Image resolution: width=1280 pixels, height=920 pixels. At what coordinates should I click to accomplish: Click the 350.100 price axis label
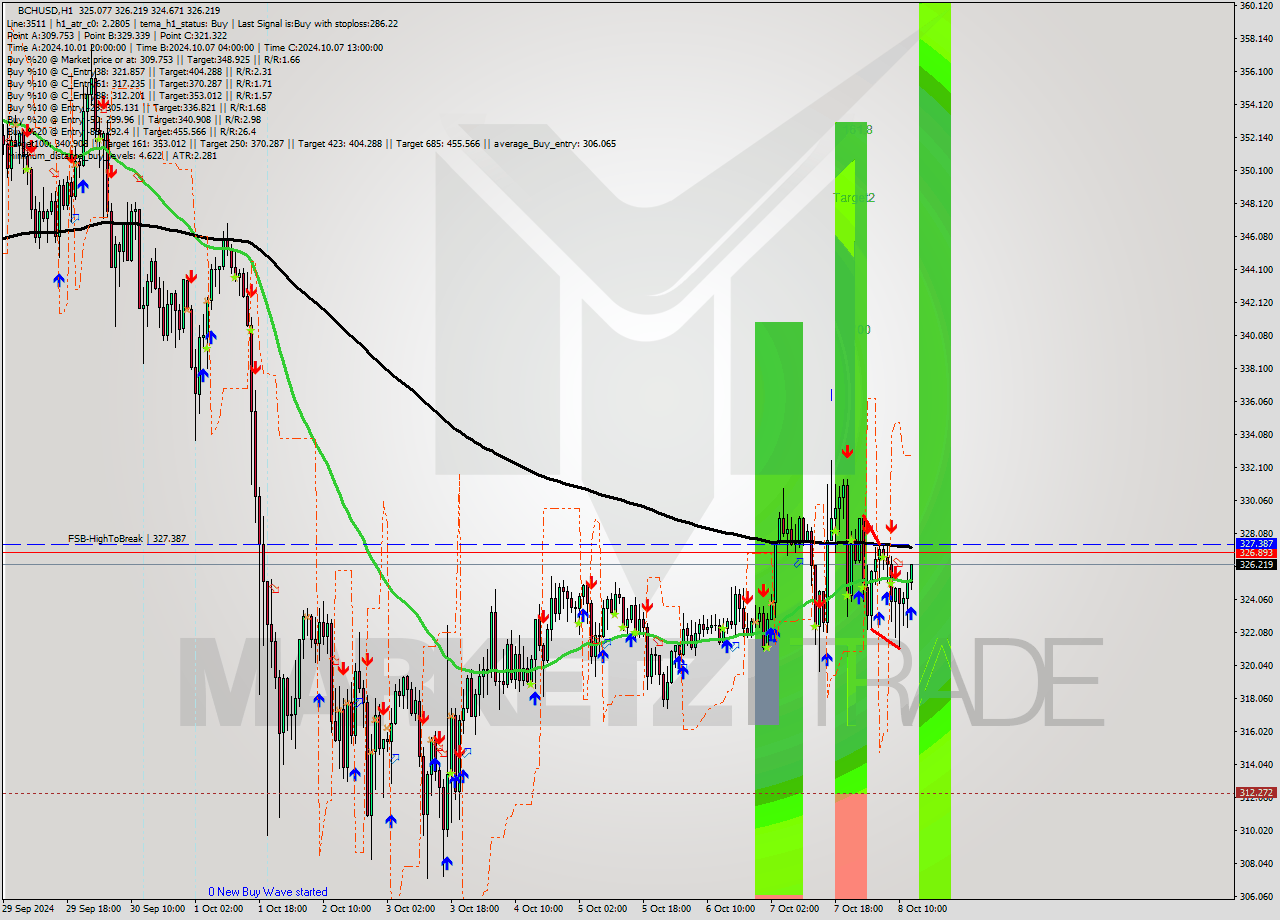tap(1256, 171)
